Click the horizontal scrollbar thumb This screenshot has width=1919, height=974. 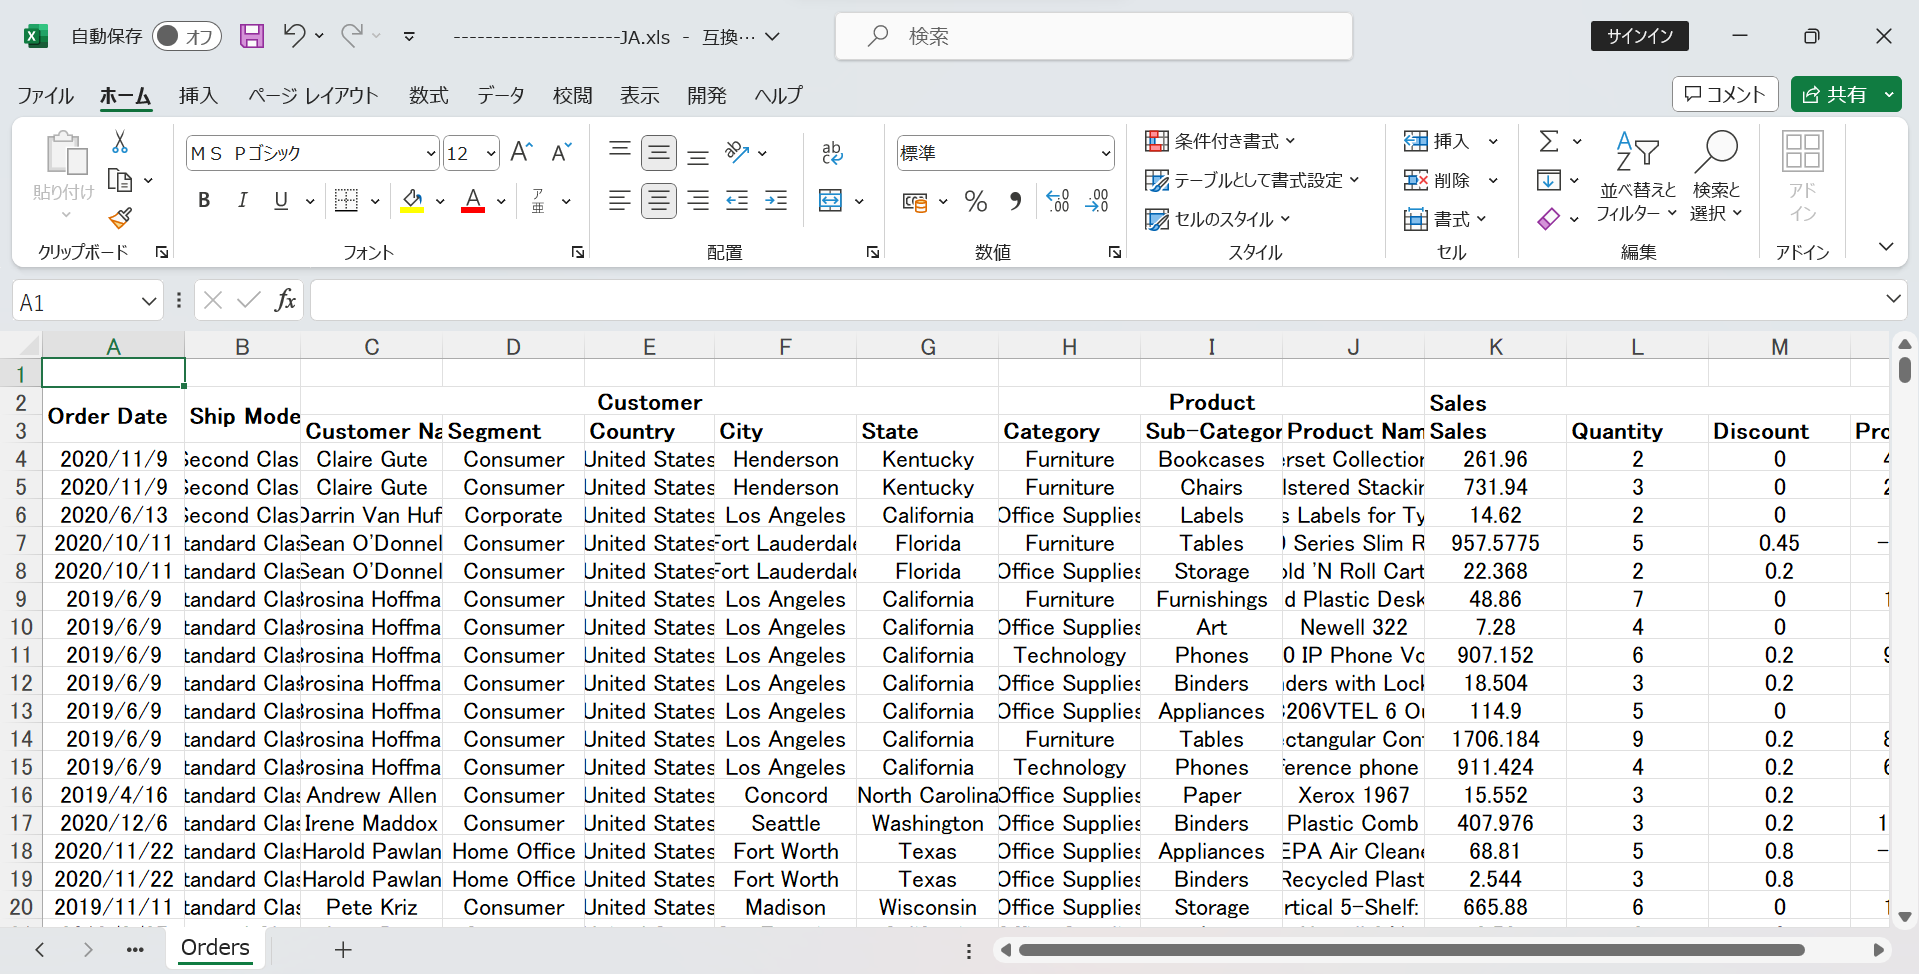pos(1411,950)
